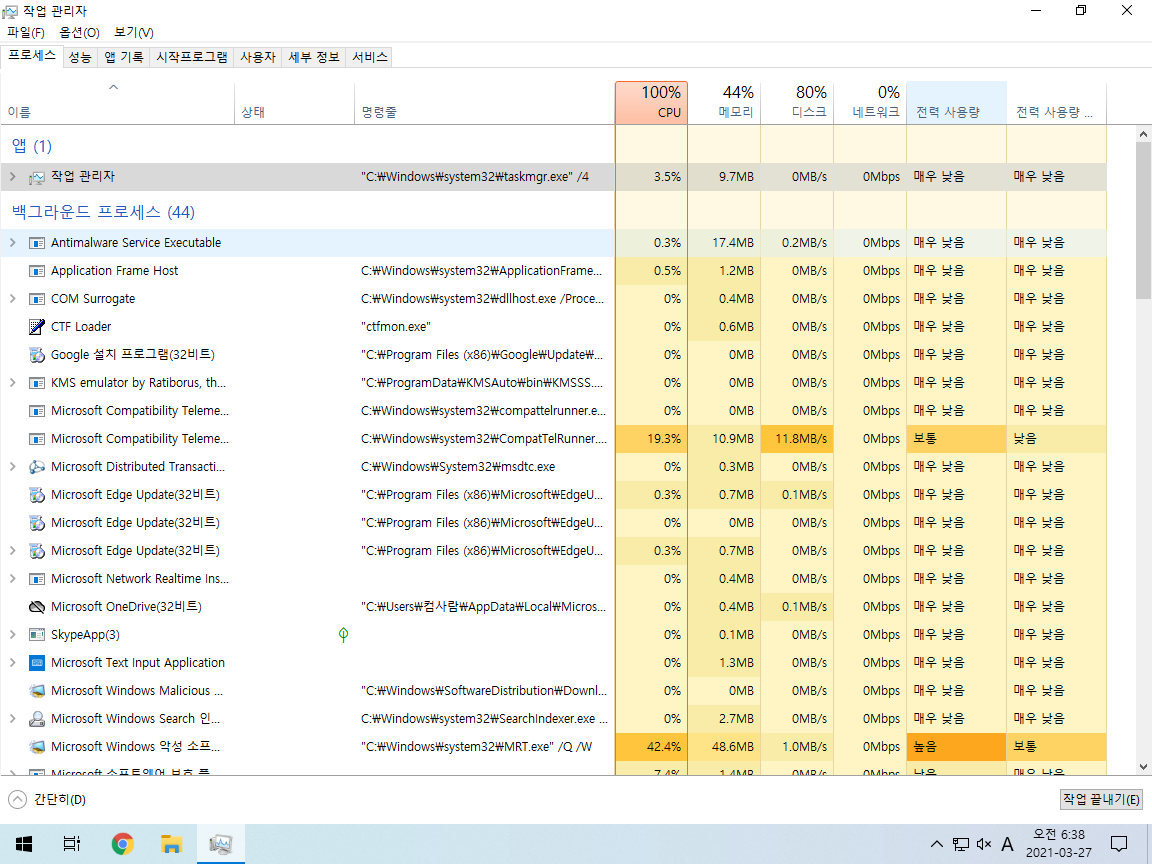Open the 파일(F) menu
This screenshot has height=864, width=1152.
tap(26, 32)
